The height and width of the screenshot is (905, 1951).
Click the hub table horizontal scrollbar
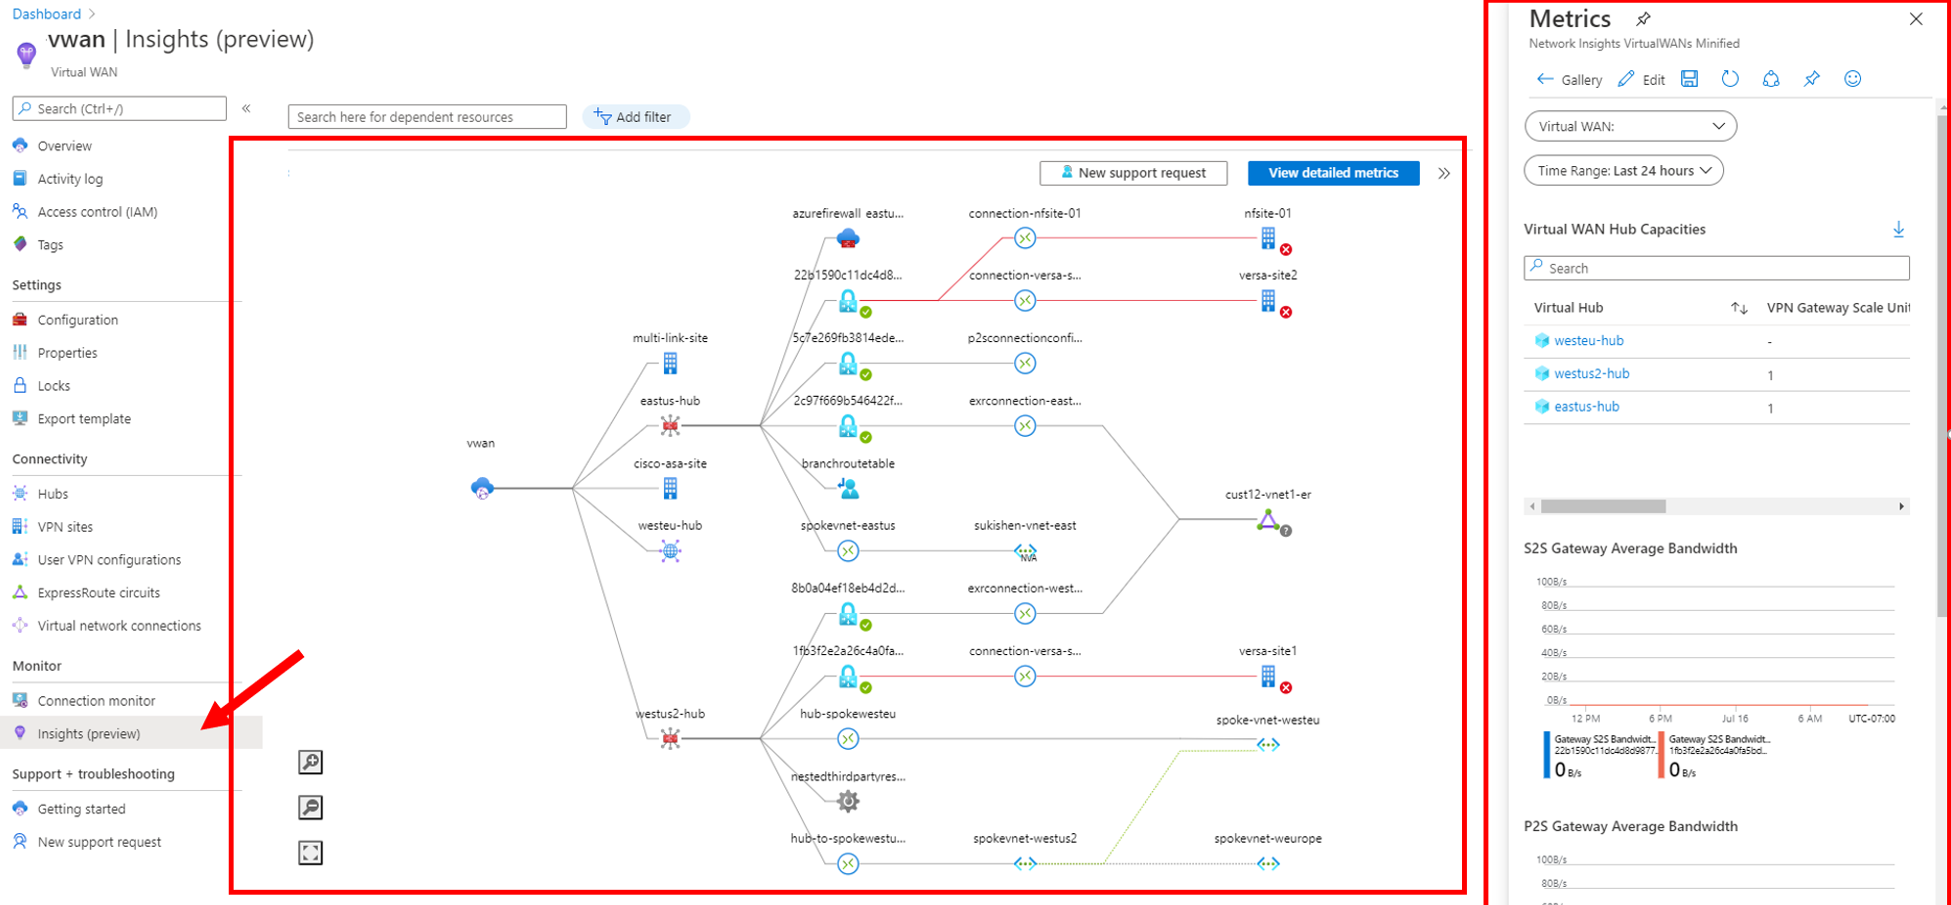point(1603,506)
